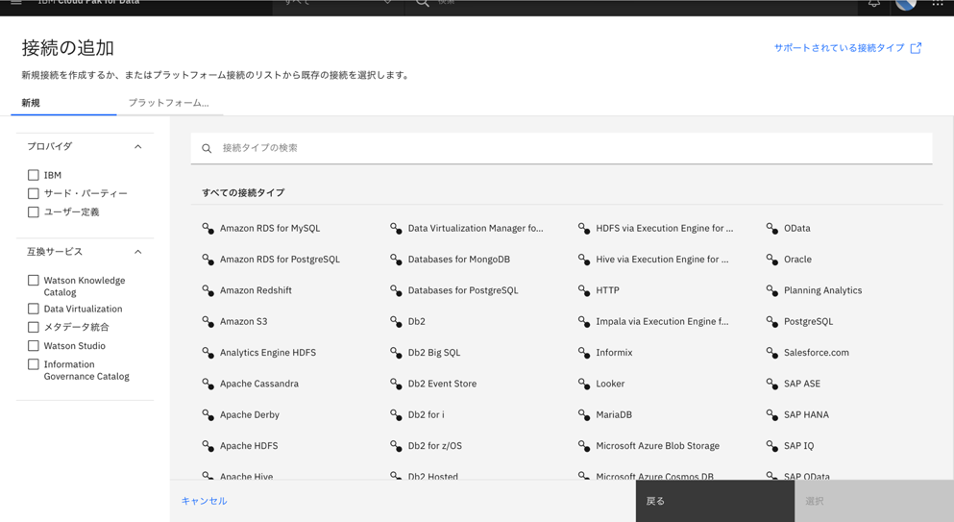Check the Information Governance Catalog checkbox

point(33,364)
